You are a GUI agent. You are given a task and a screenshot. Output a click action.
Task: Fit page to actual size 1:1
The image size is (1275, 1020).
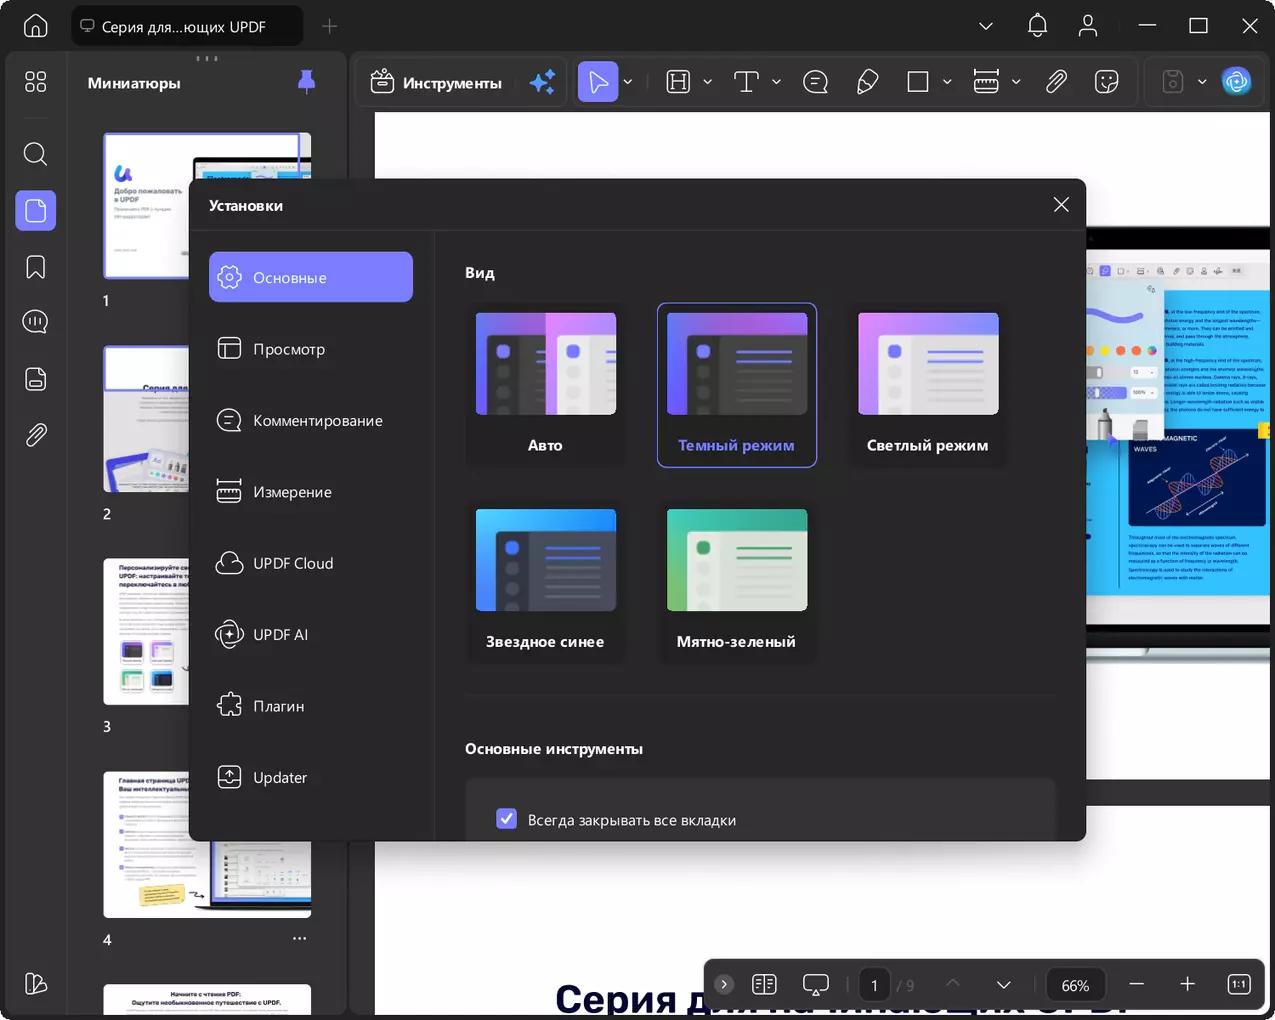1239,984
